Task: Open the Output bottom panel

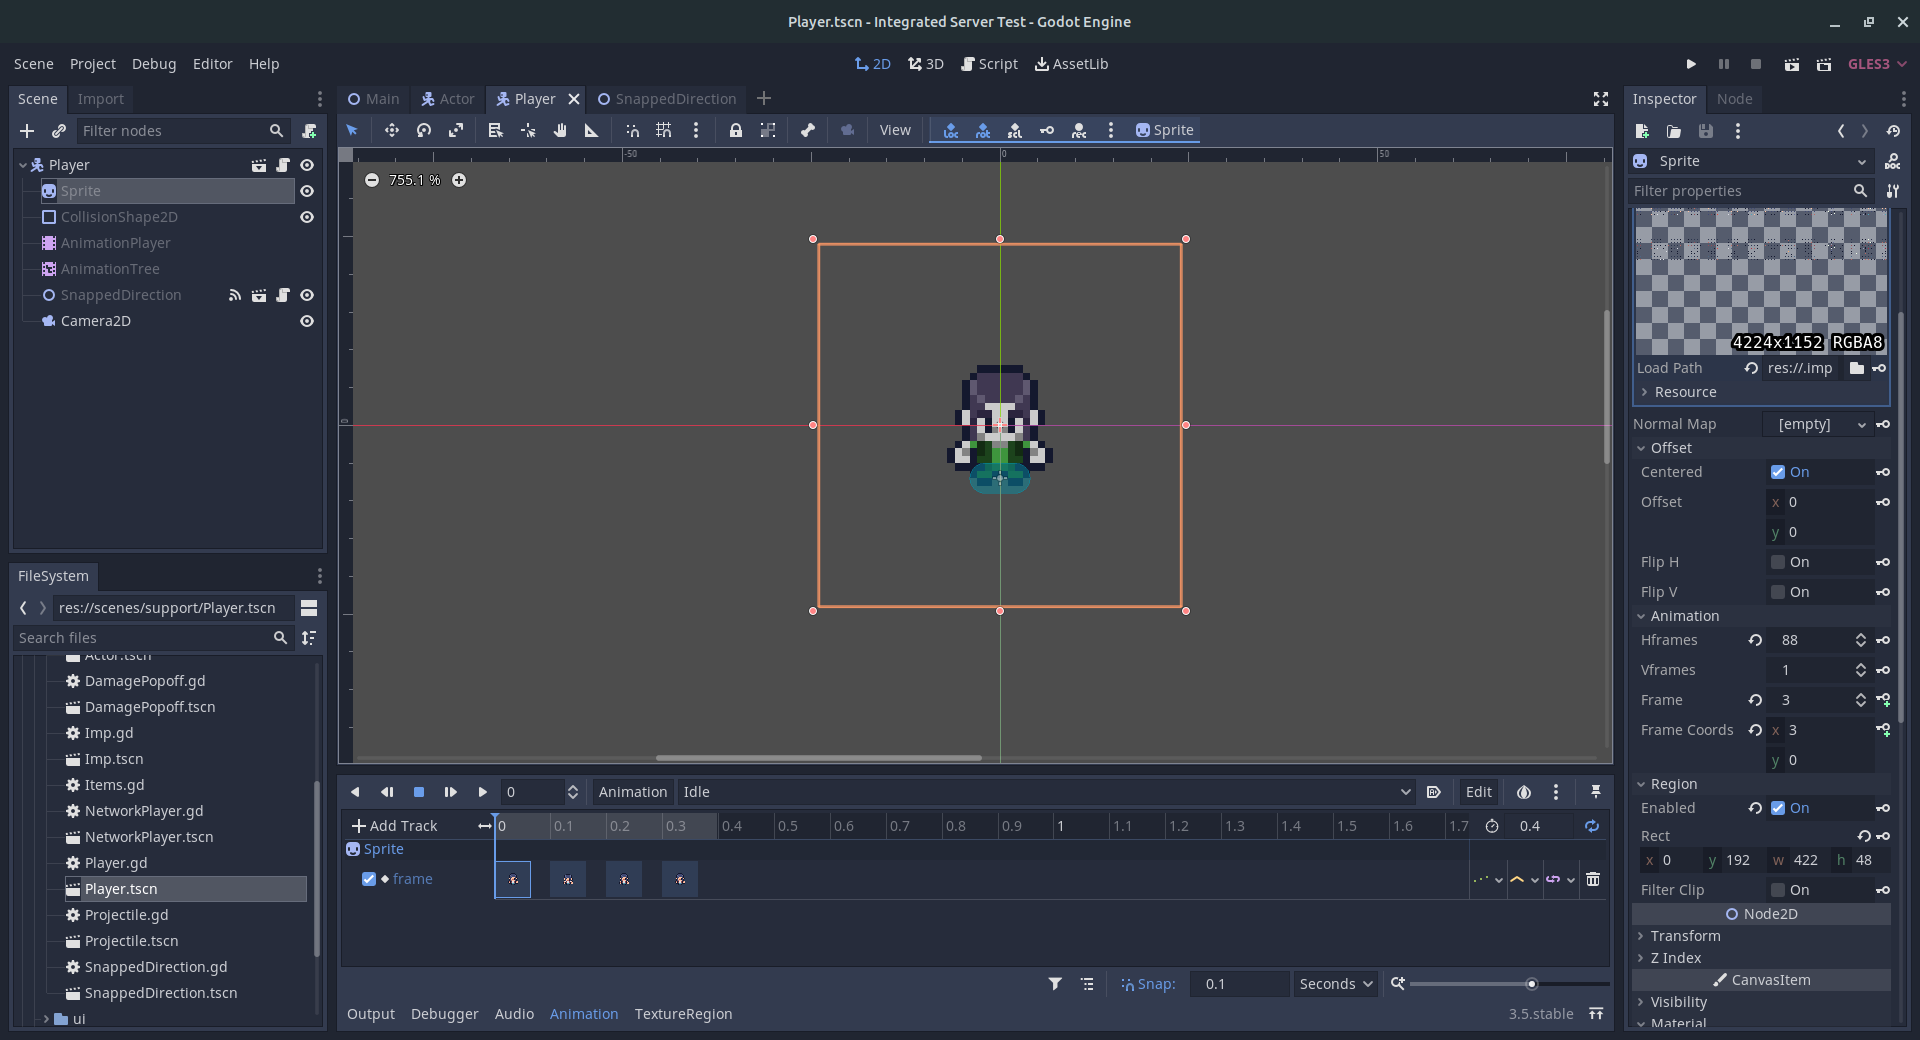Action: (371, 1014)
